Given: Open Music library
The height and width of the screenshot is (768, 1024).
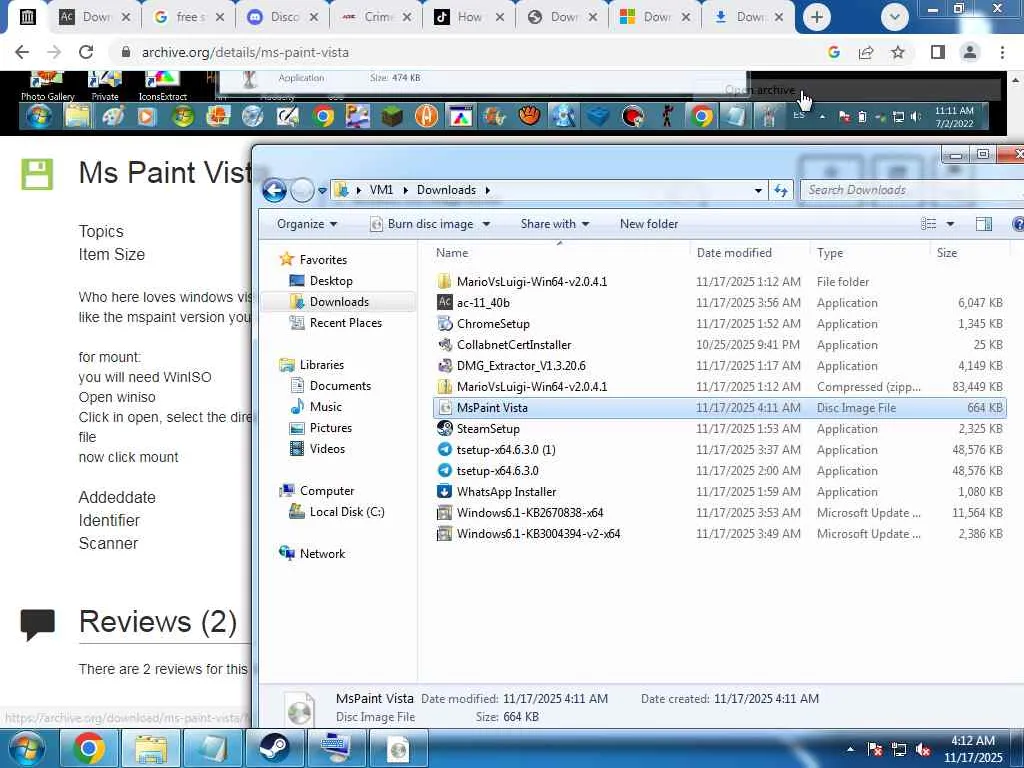Looking at the screenshot, I should click(x=325, y=407).
